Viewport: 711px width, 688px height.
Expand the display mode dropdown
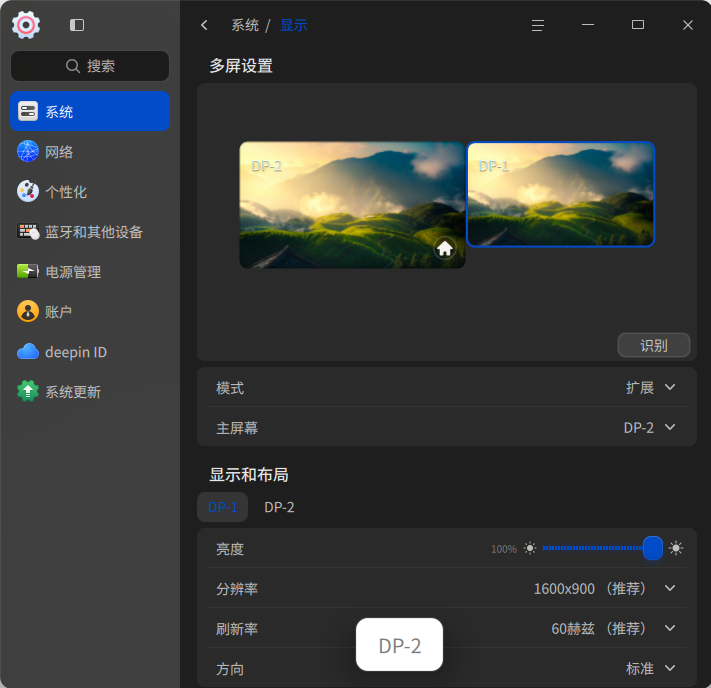pyautogui.click(x=651, y=388)
